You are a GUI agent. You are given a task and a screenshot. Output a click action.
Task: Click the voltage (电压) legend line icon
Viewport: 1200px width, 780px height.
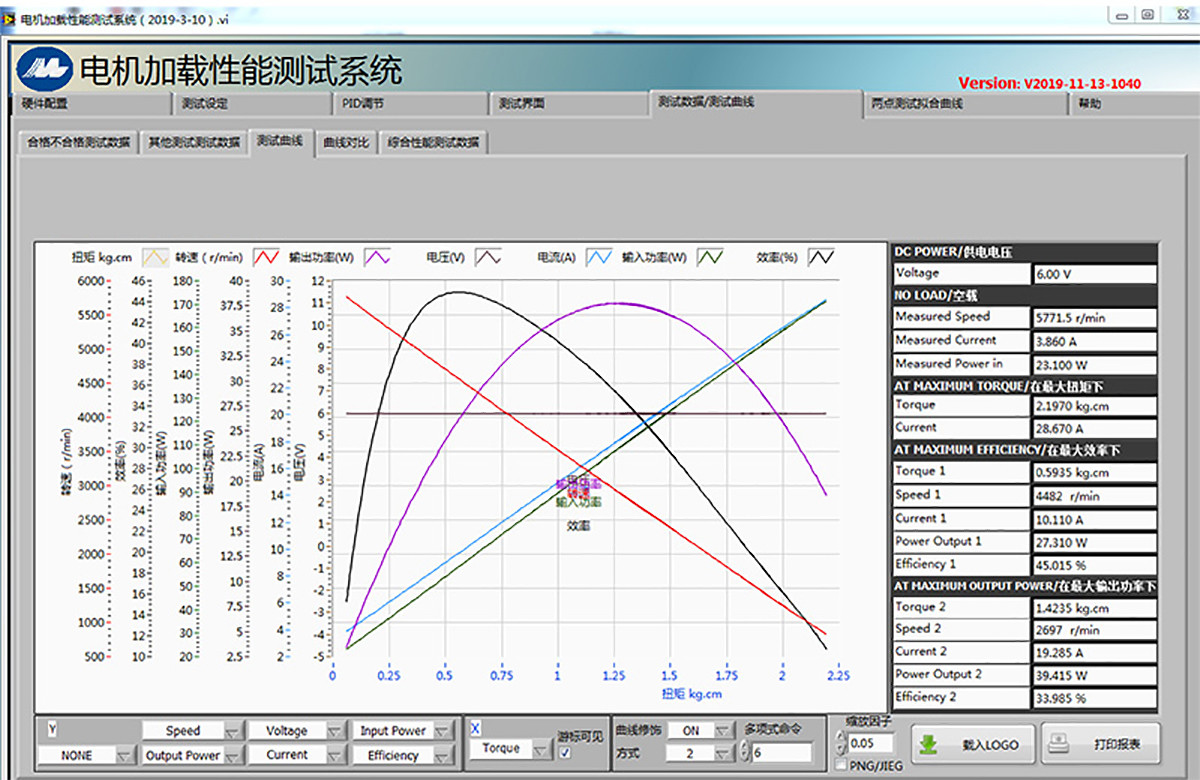487,257
